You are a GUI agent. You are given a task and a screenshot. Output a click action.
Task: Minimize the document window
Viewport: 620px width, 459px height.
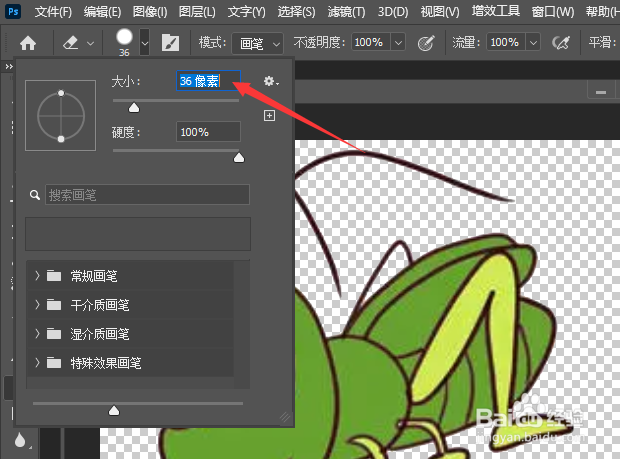coord(601,92)
